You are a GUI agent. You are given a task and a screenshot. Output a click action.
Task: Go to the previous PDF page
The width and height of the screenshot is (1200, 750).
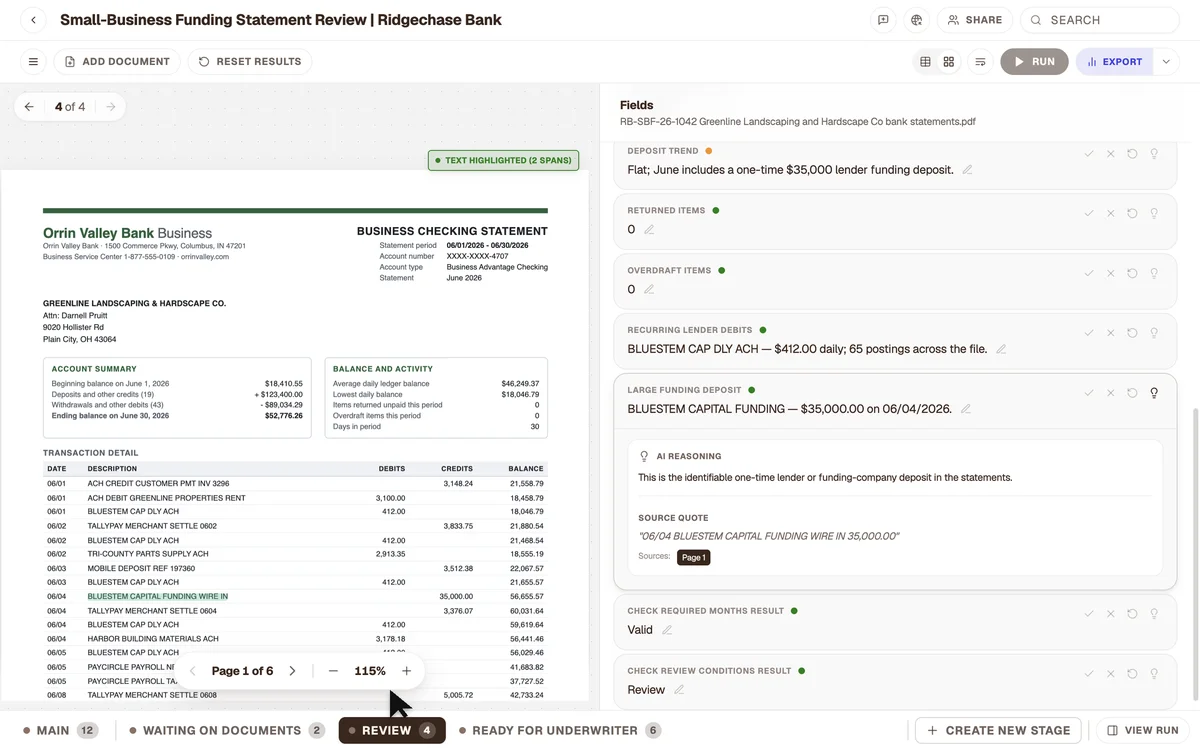pyautogui.click(x=193, y=671)
